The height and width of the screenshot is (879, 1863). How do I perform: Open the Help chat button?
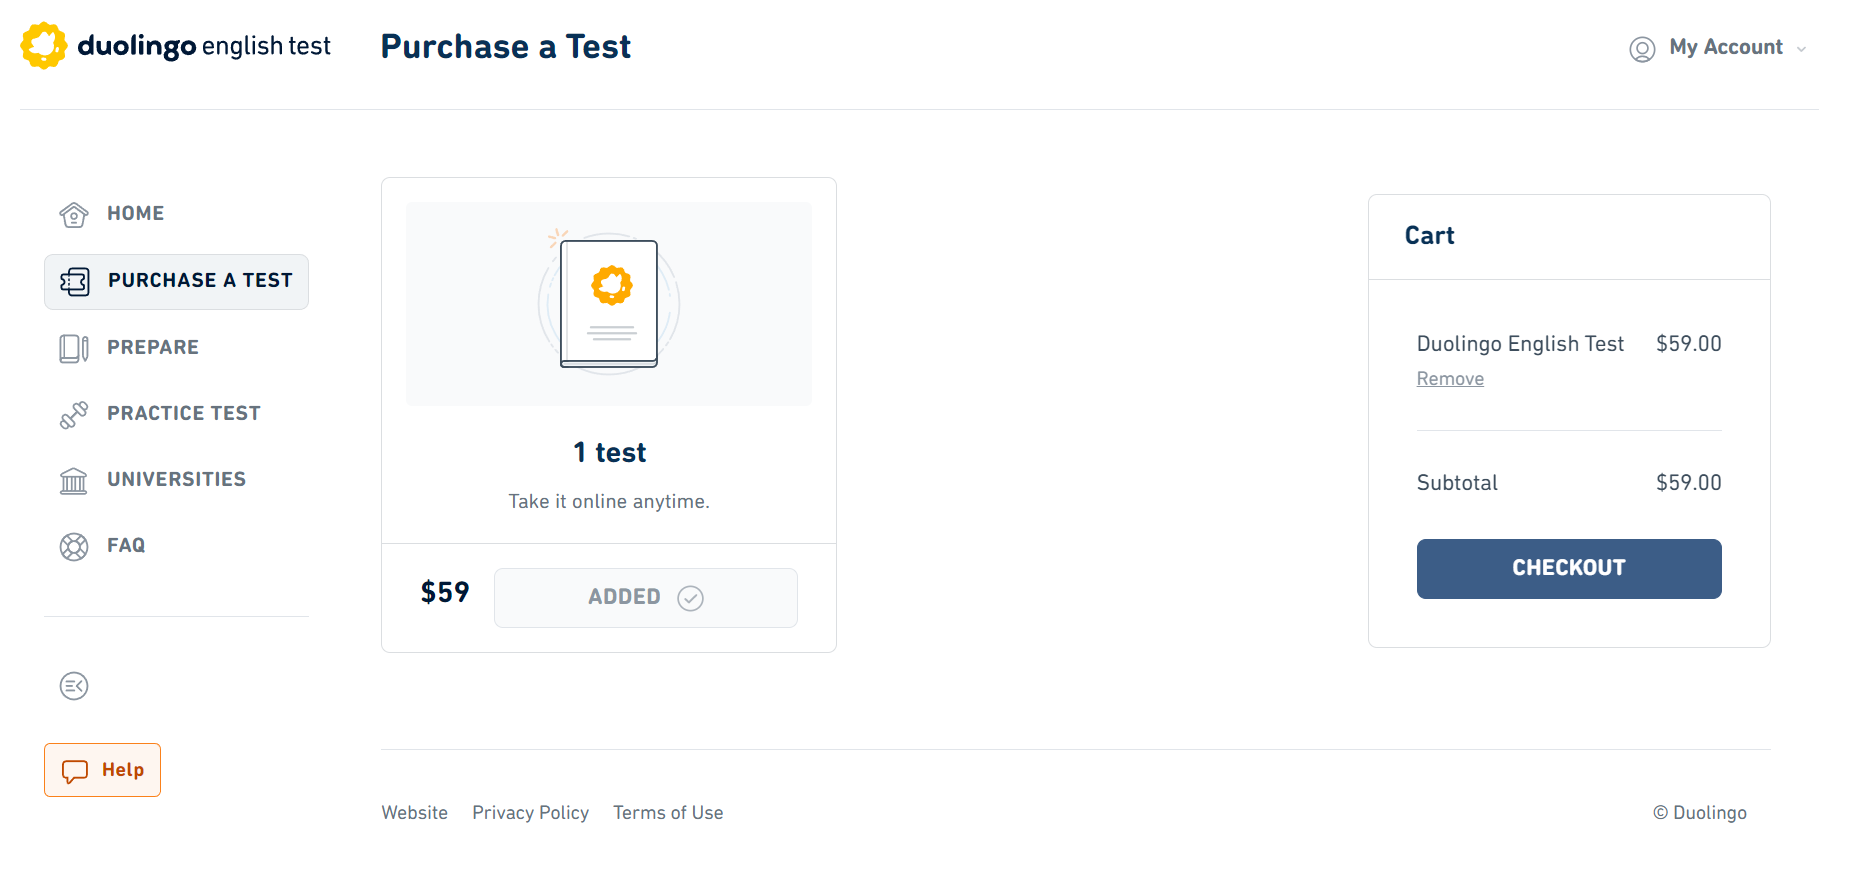tap(102, 770)
